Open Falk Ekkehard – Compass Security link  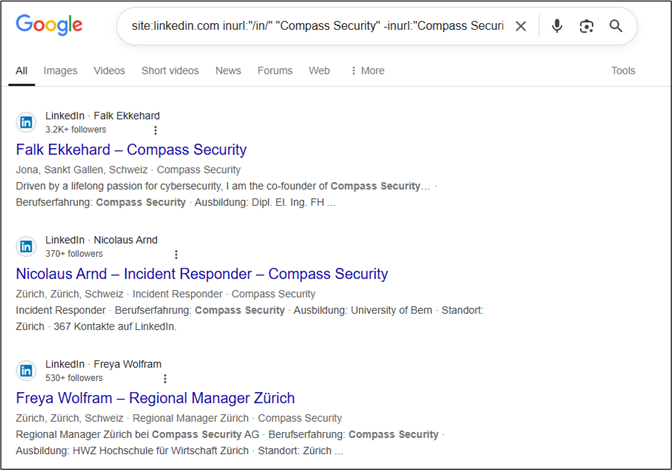(x=131, y=150)
